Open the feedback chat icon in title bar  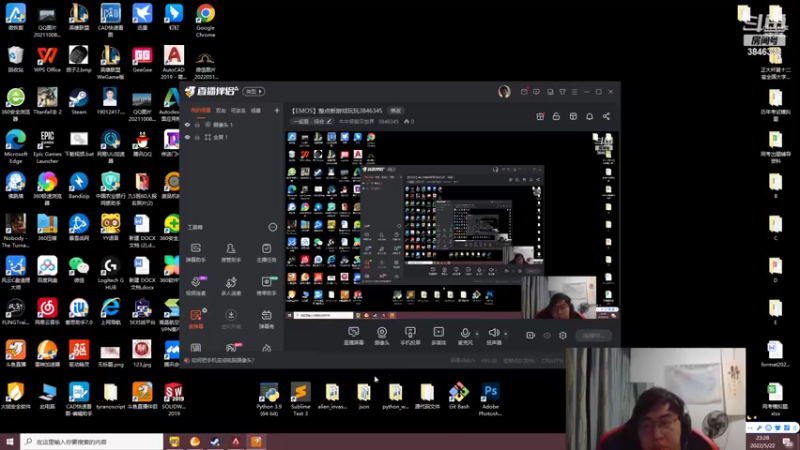pyautogui.click(x=536, y=92)
